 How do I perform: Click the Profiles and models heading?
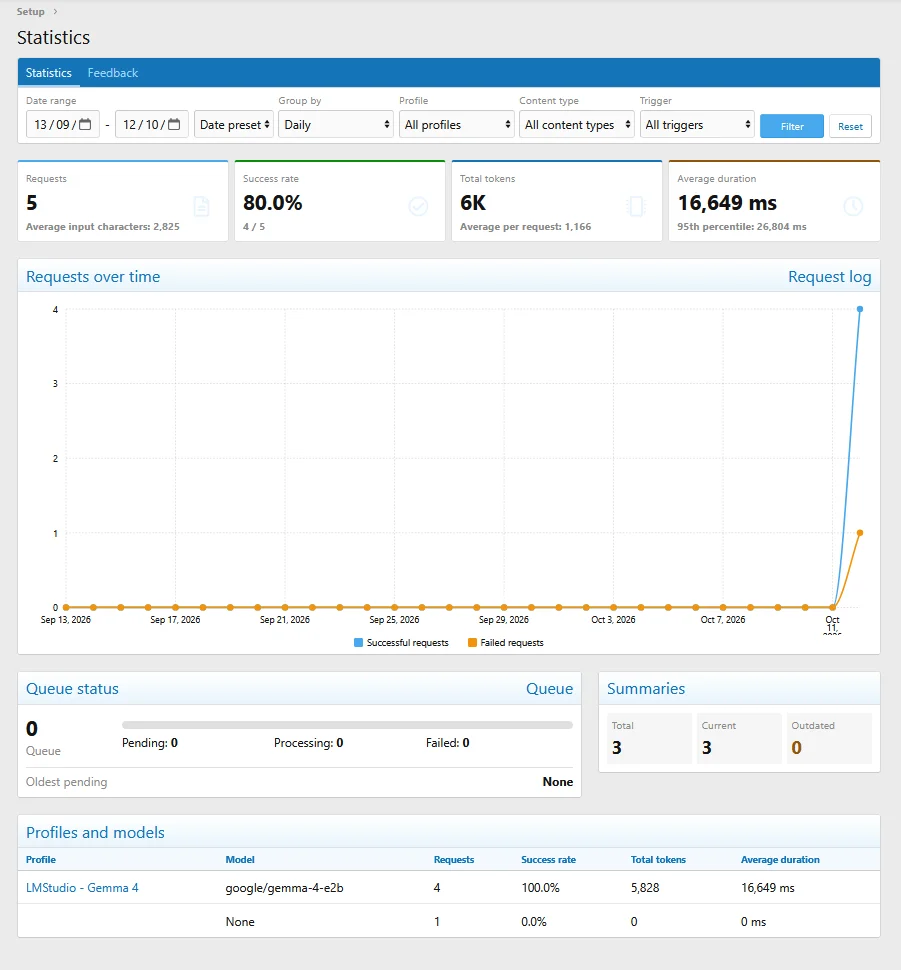point(95,833)
